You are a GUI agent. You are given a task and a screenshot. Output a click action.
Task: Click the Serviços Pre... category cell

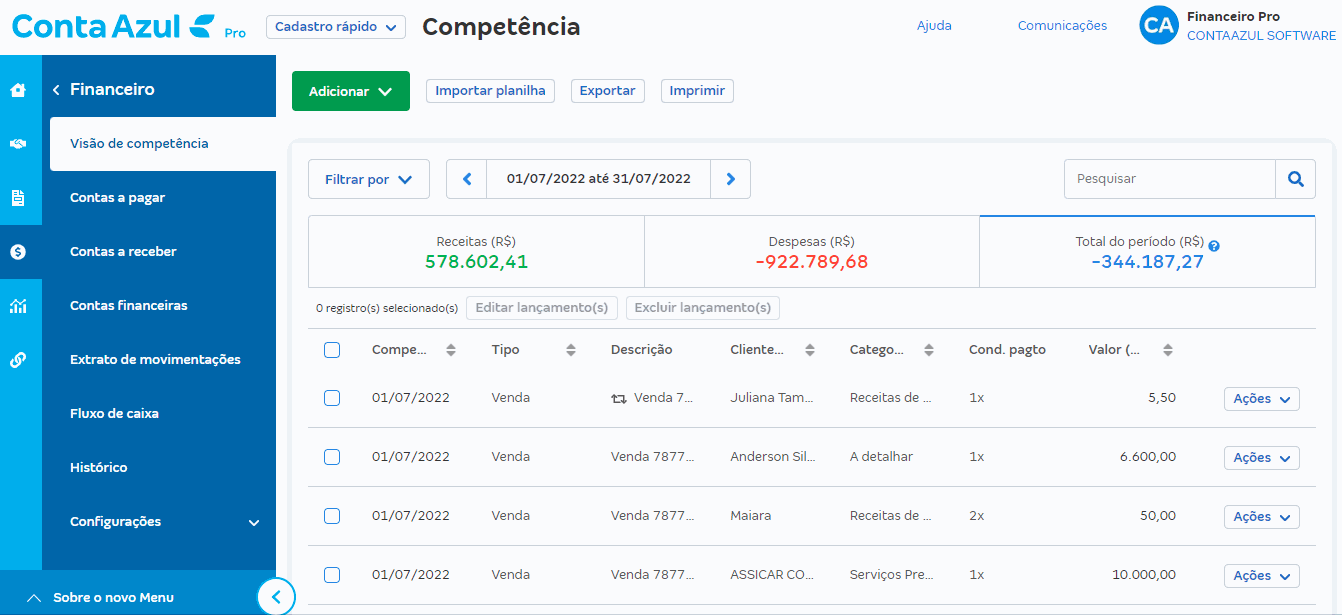click(x=892, y=575)
